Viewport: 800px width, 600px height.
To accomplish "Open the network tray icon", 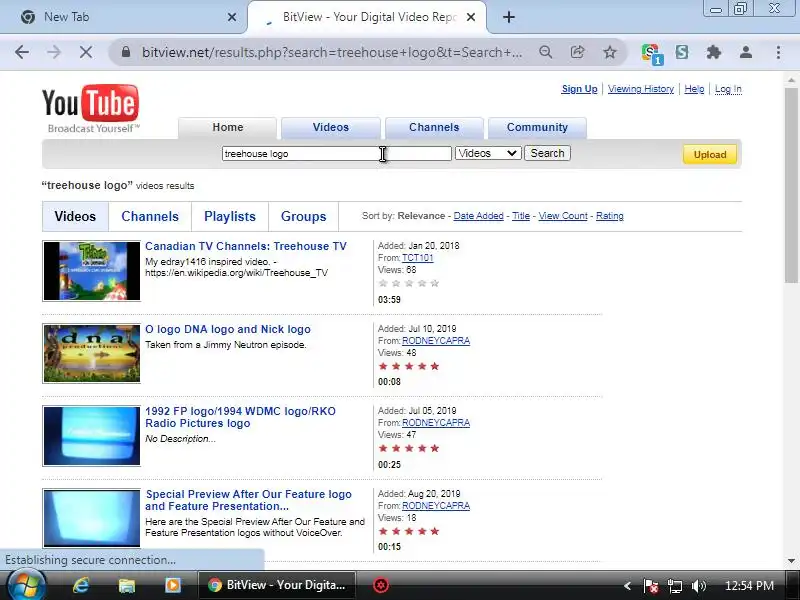I will [674, 586].
